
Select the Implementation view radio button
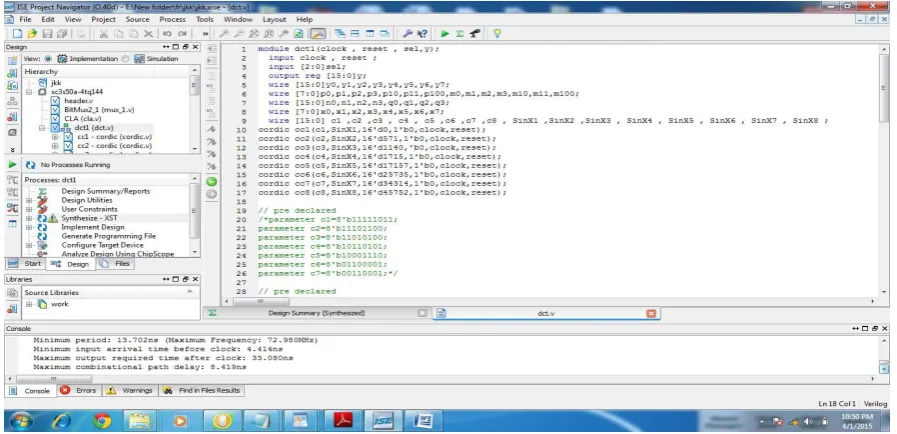(x=47, y=59)
